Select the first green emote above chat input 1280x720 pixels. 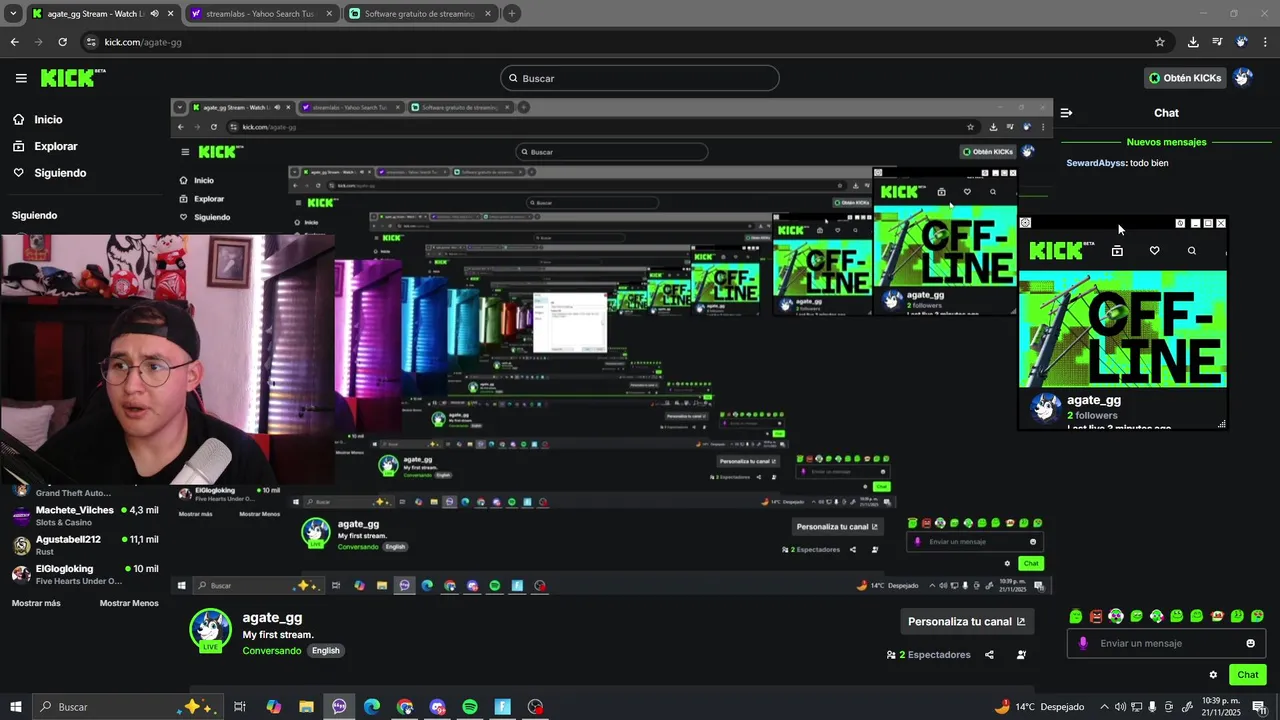pos(1075,616)
